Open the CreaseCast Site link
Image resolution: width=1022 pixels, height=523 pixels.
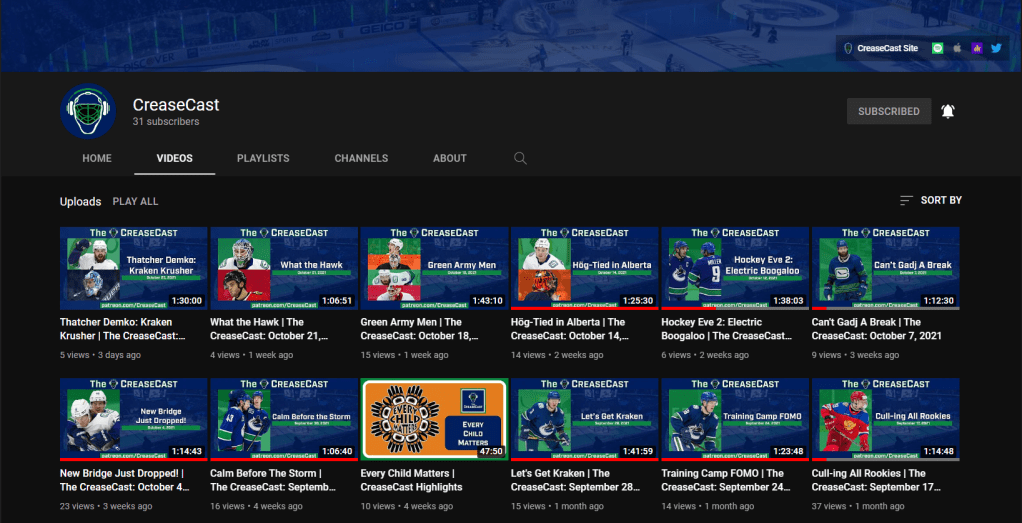point(888,47)
